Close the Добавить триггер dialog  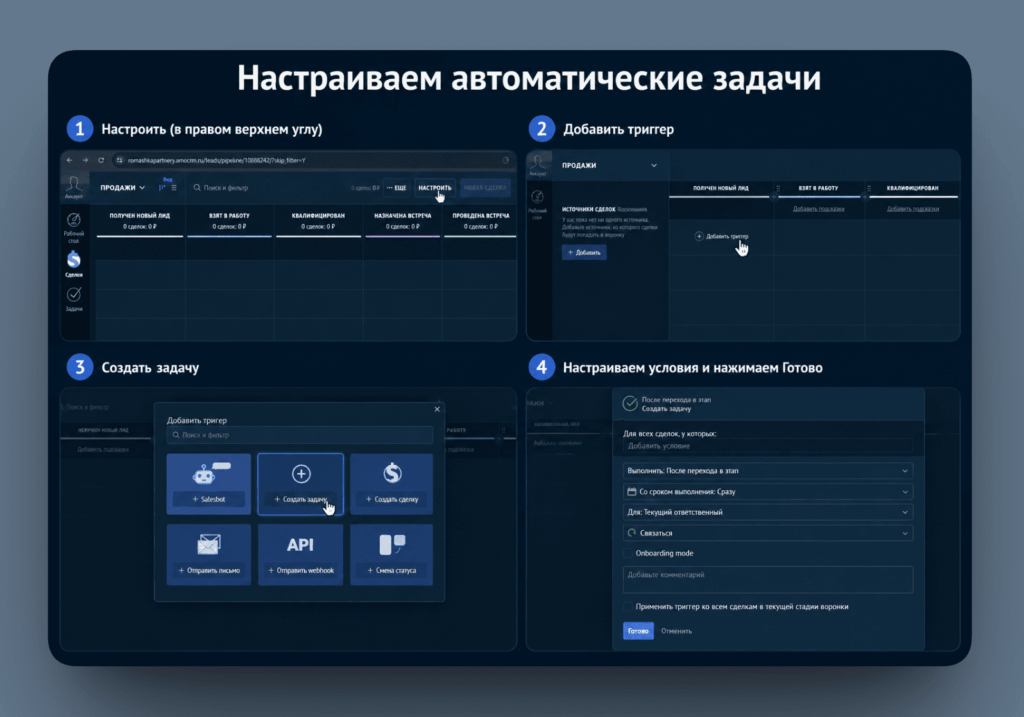pos(437,409)
